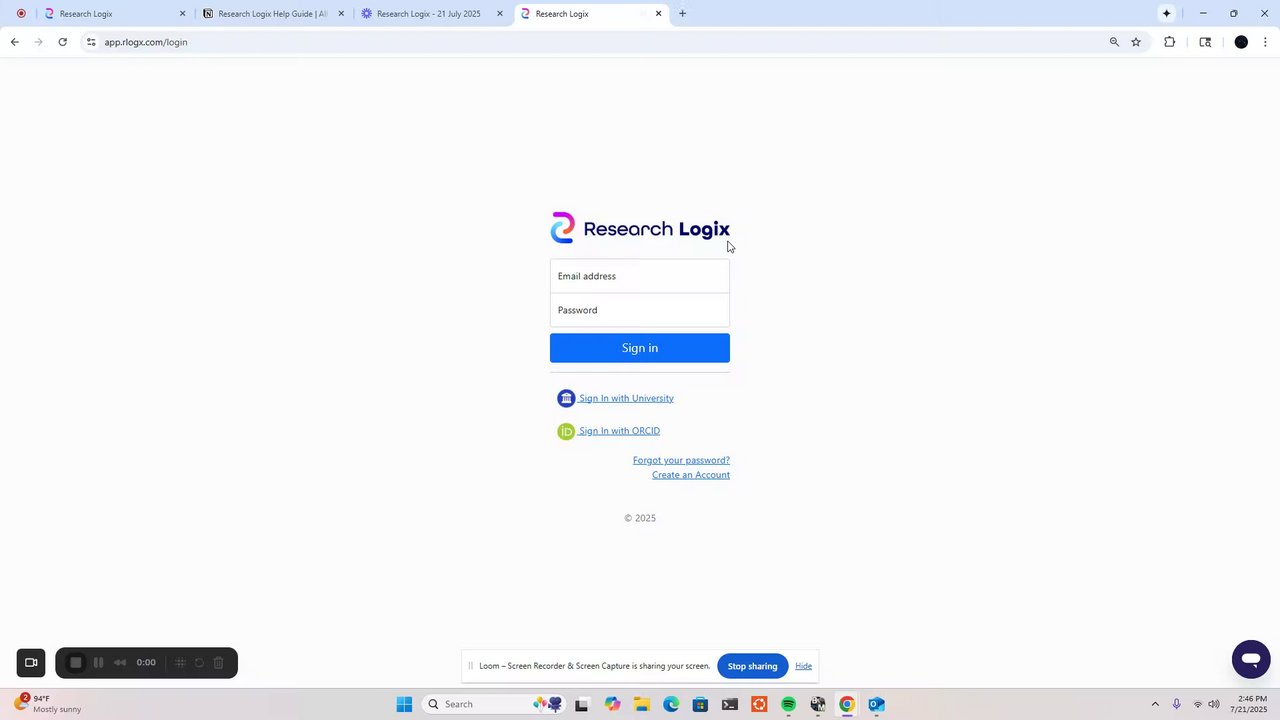Close the 21 July 2025 tab
Image resolution: width=1280 pixels, height=720 pixels.
point(500,14)
